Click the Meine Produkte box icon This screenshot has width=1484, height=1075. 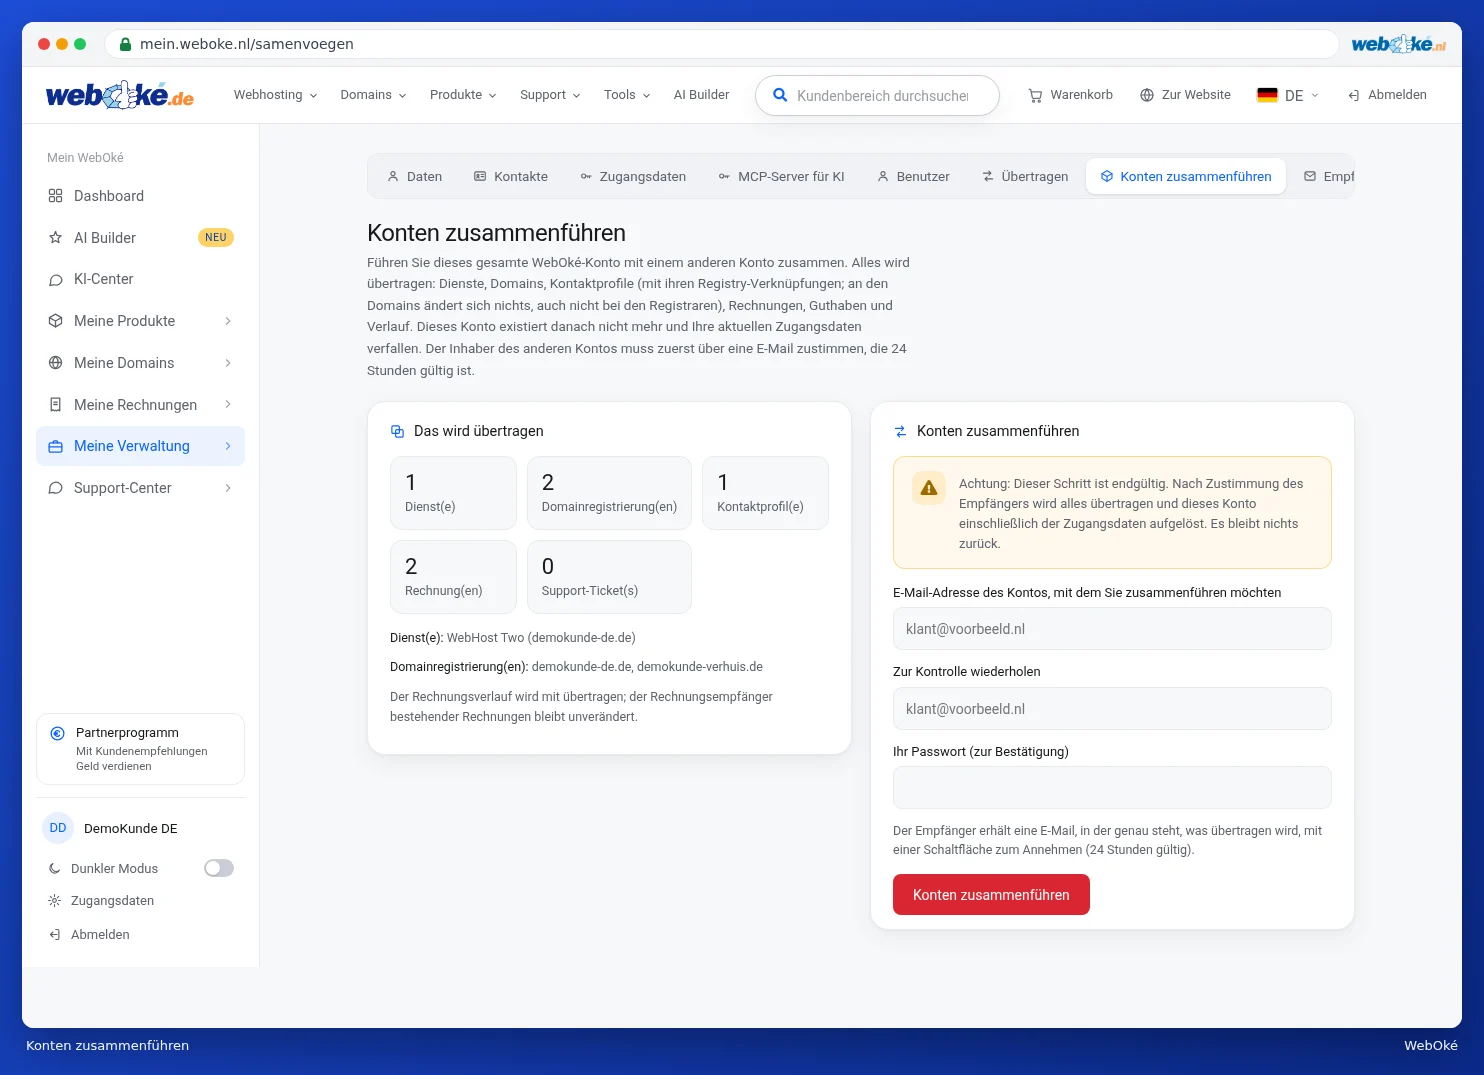pos(55,321)
